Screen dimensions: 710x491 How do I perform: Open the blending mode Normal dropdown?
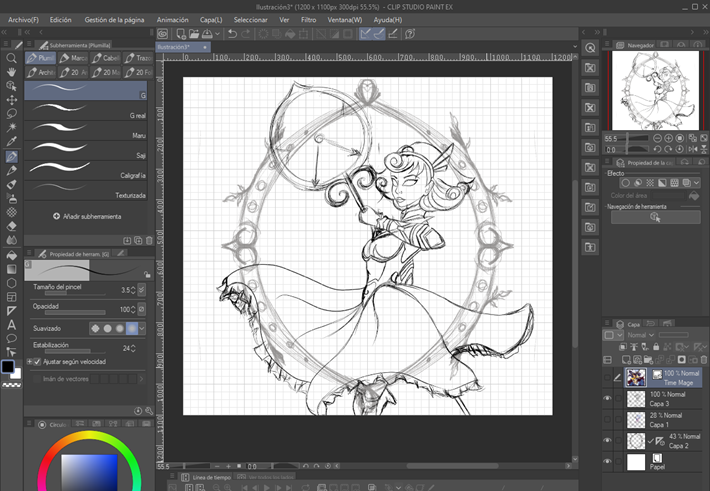pos(640,335)
